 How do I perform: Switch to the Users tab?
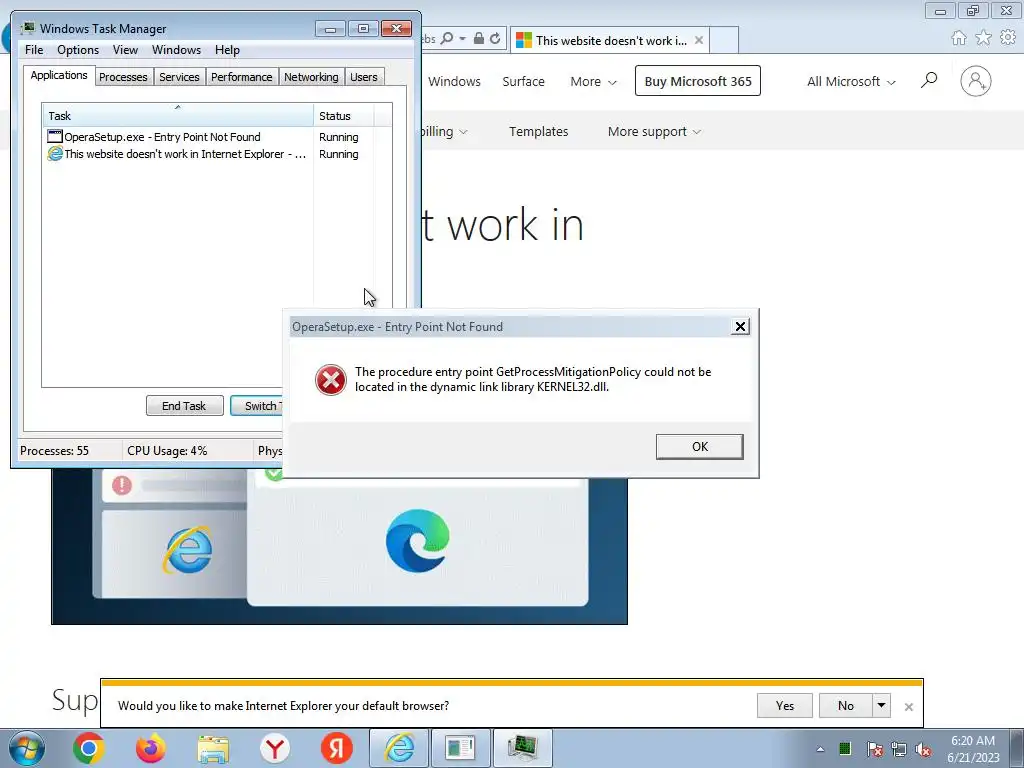point(364,77)
